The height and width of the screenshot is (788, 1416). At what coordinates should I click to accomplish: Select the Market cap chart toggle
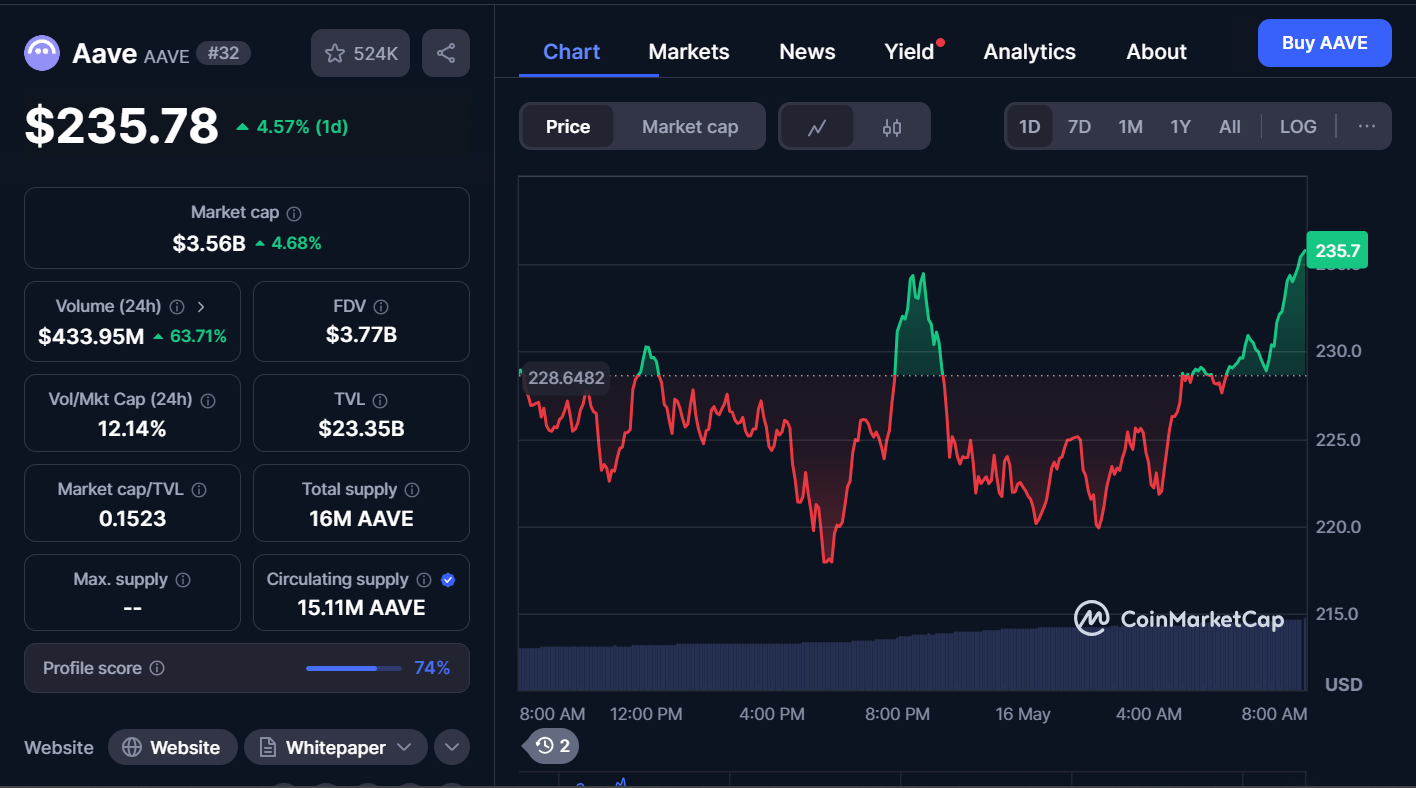[x=690, y=127]
